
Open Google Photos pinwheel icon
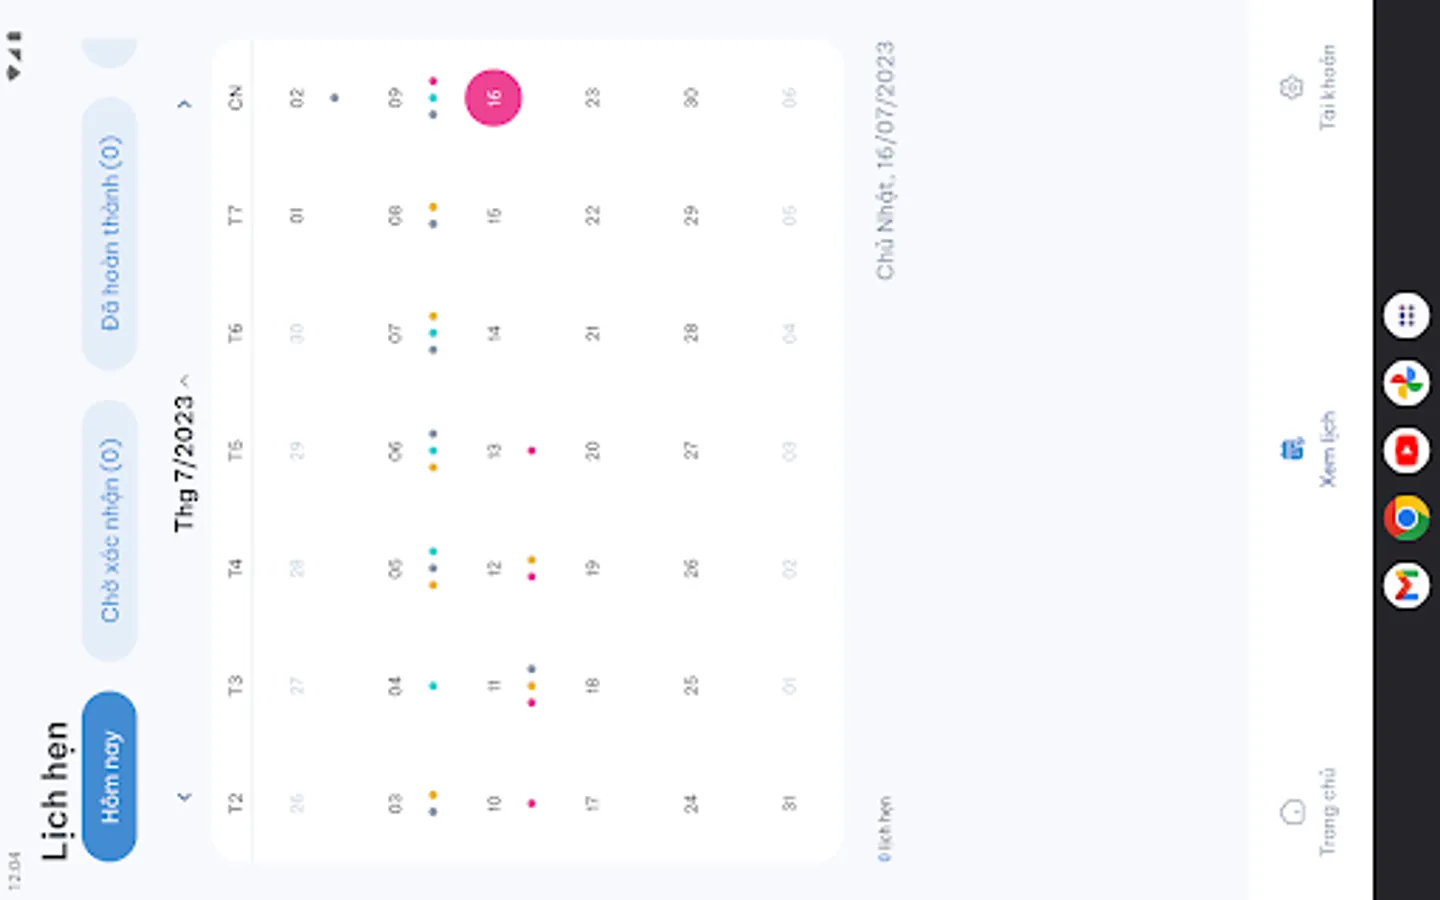click(1406, 383)
